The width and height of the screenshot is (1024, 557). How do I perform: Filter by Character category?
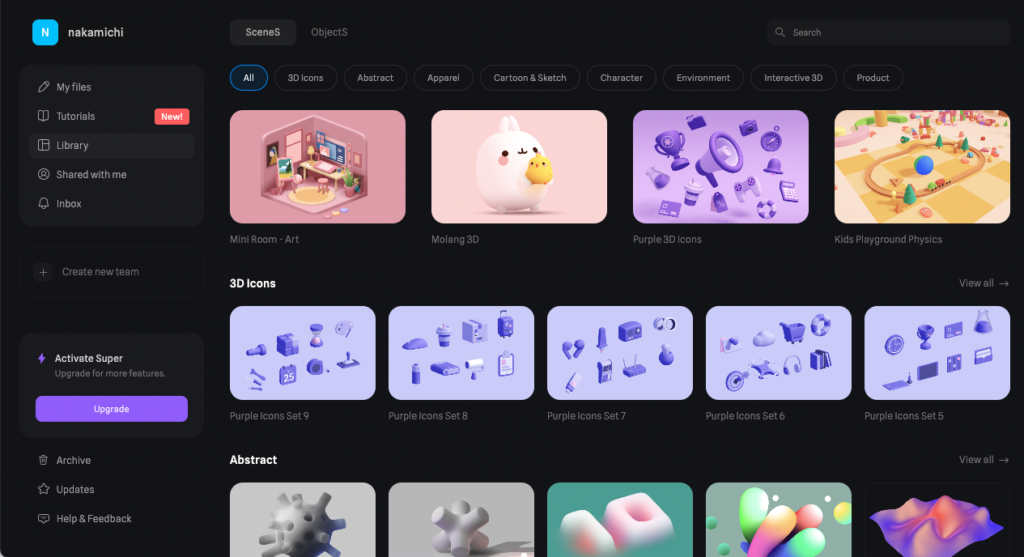(x=621, y=78)
